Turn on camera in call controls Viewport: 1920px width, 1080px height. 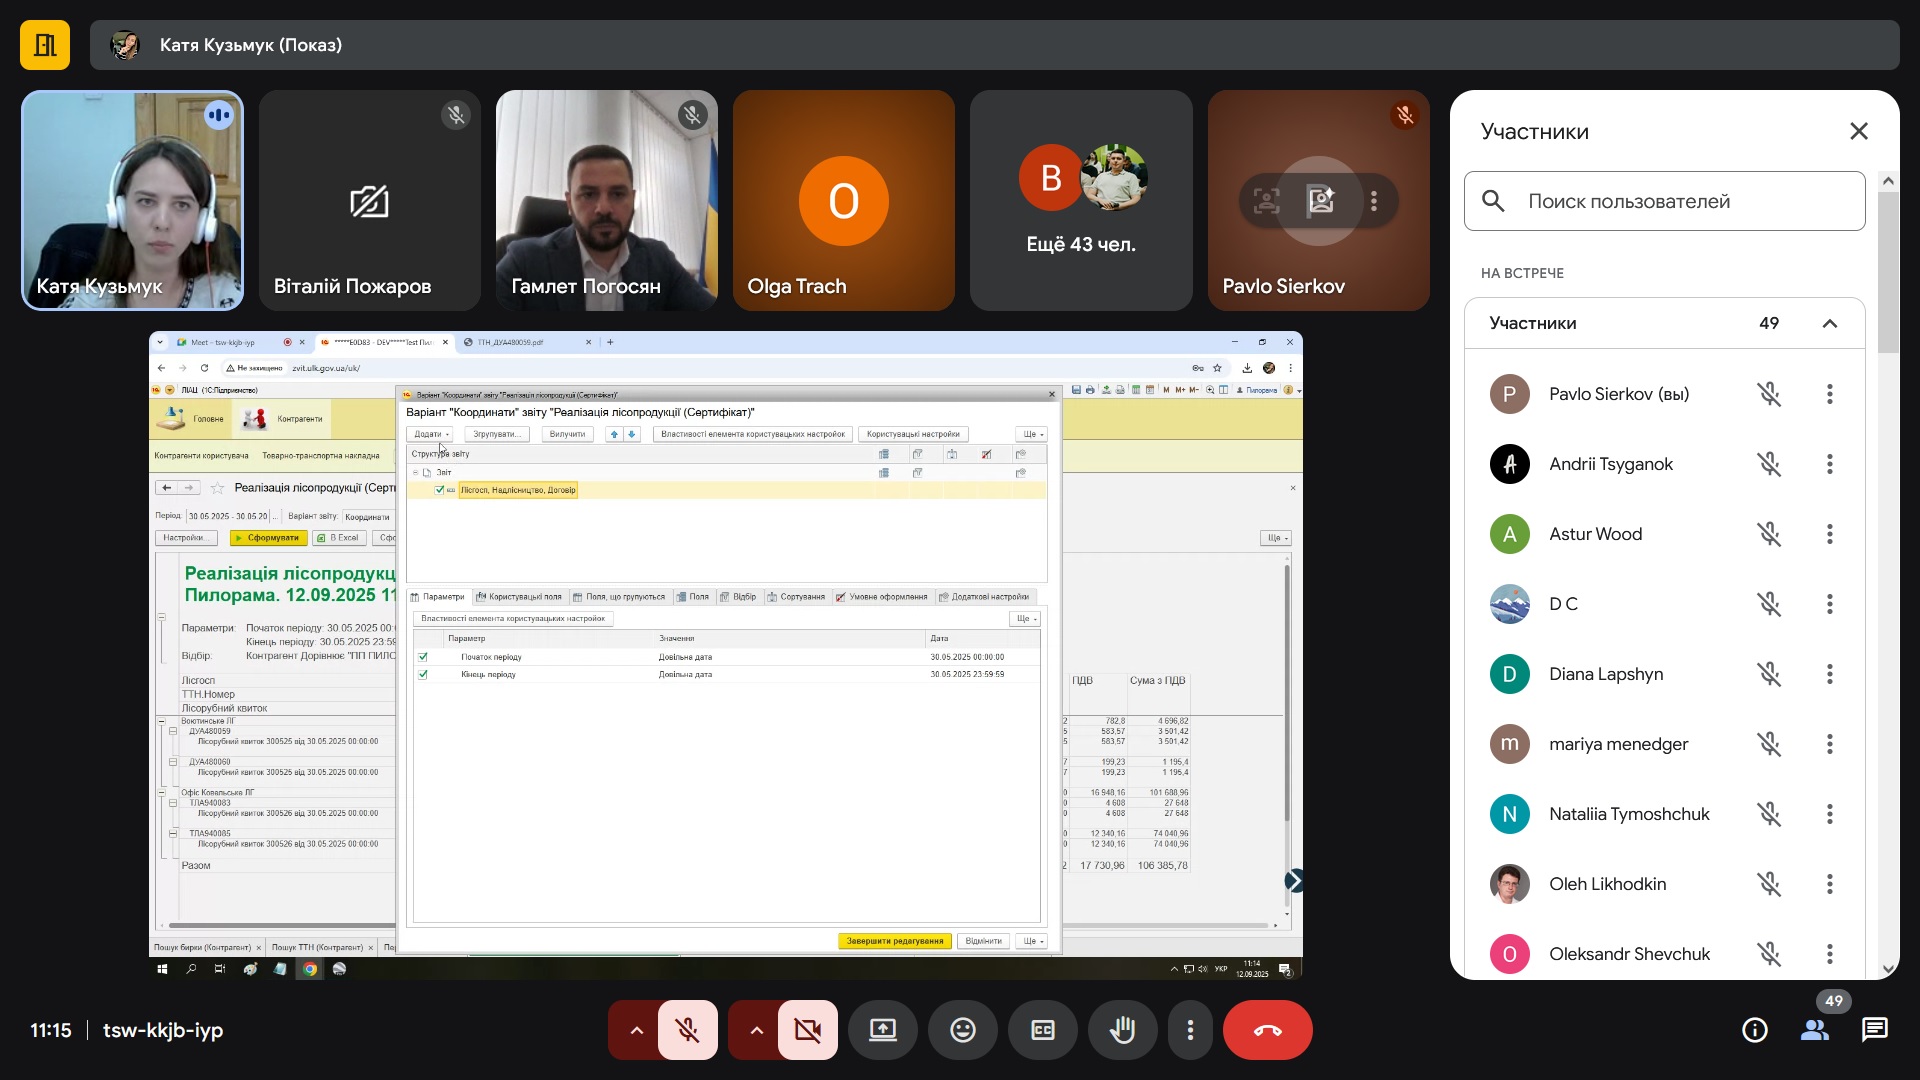(x=807, y=1030)
